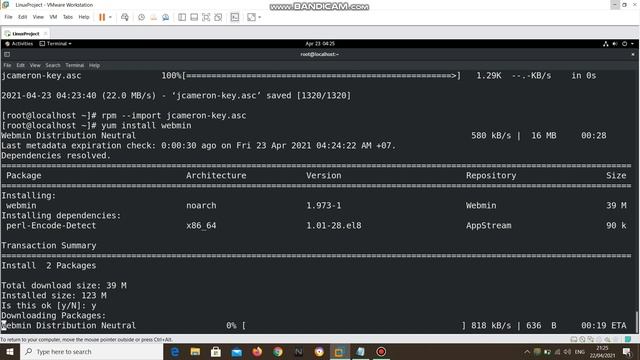Screen dimensions: 640x360
Task: Open Microsoft Store from the taskbar
Action: coord(216,351)
